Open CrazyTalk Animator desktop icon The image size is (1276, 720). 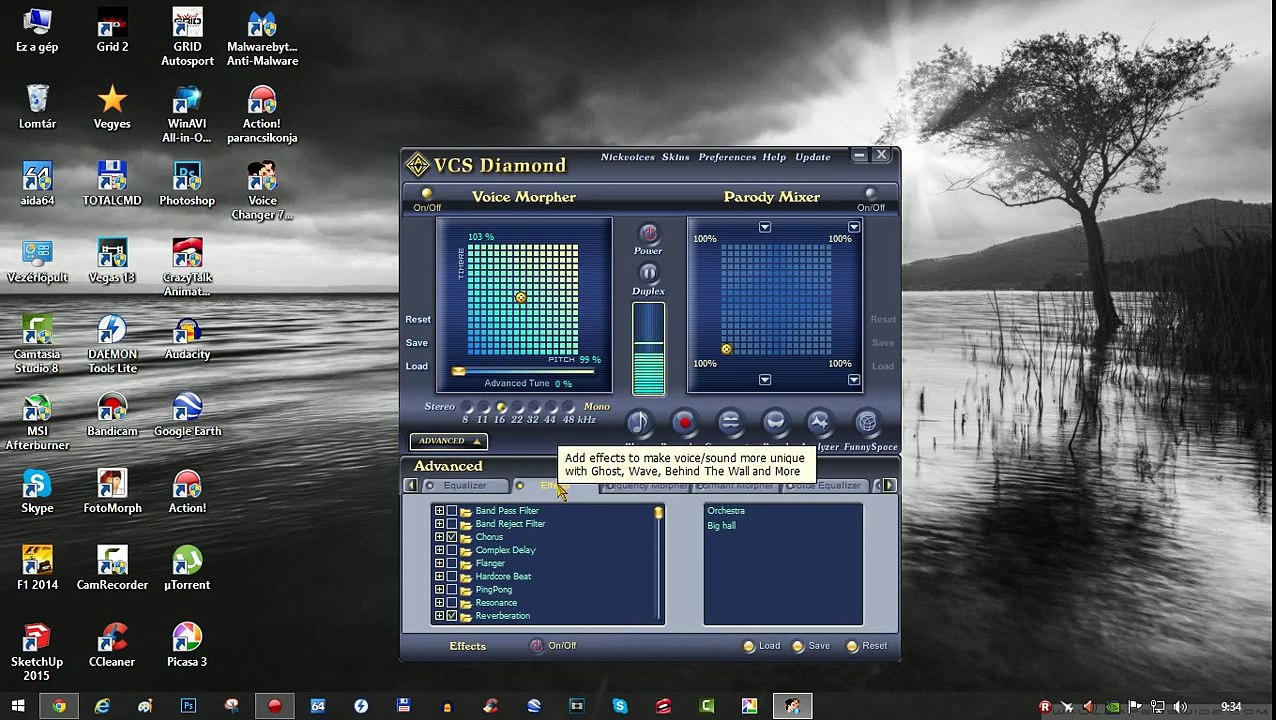click(187, 267)
